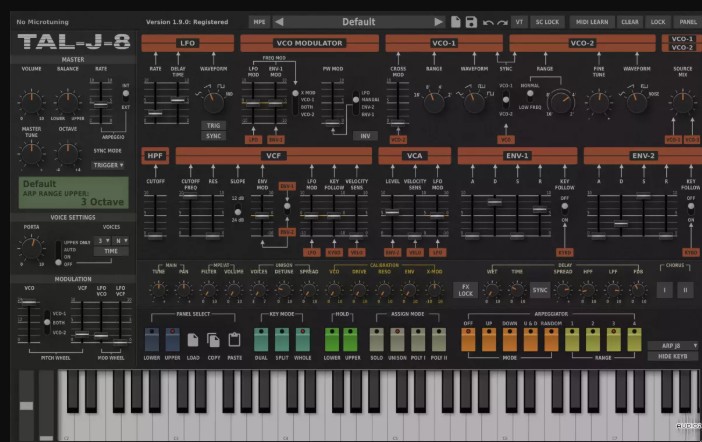Click the HIDE KEYB button
Viewport: 702px width, 442px height.
(x=672, y=356)
